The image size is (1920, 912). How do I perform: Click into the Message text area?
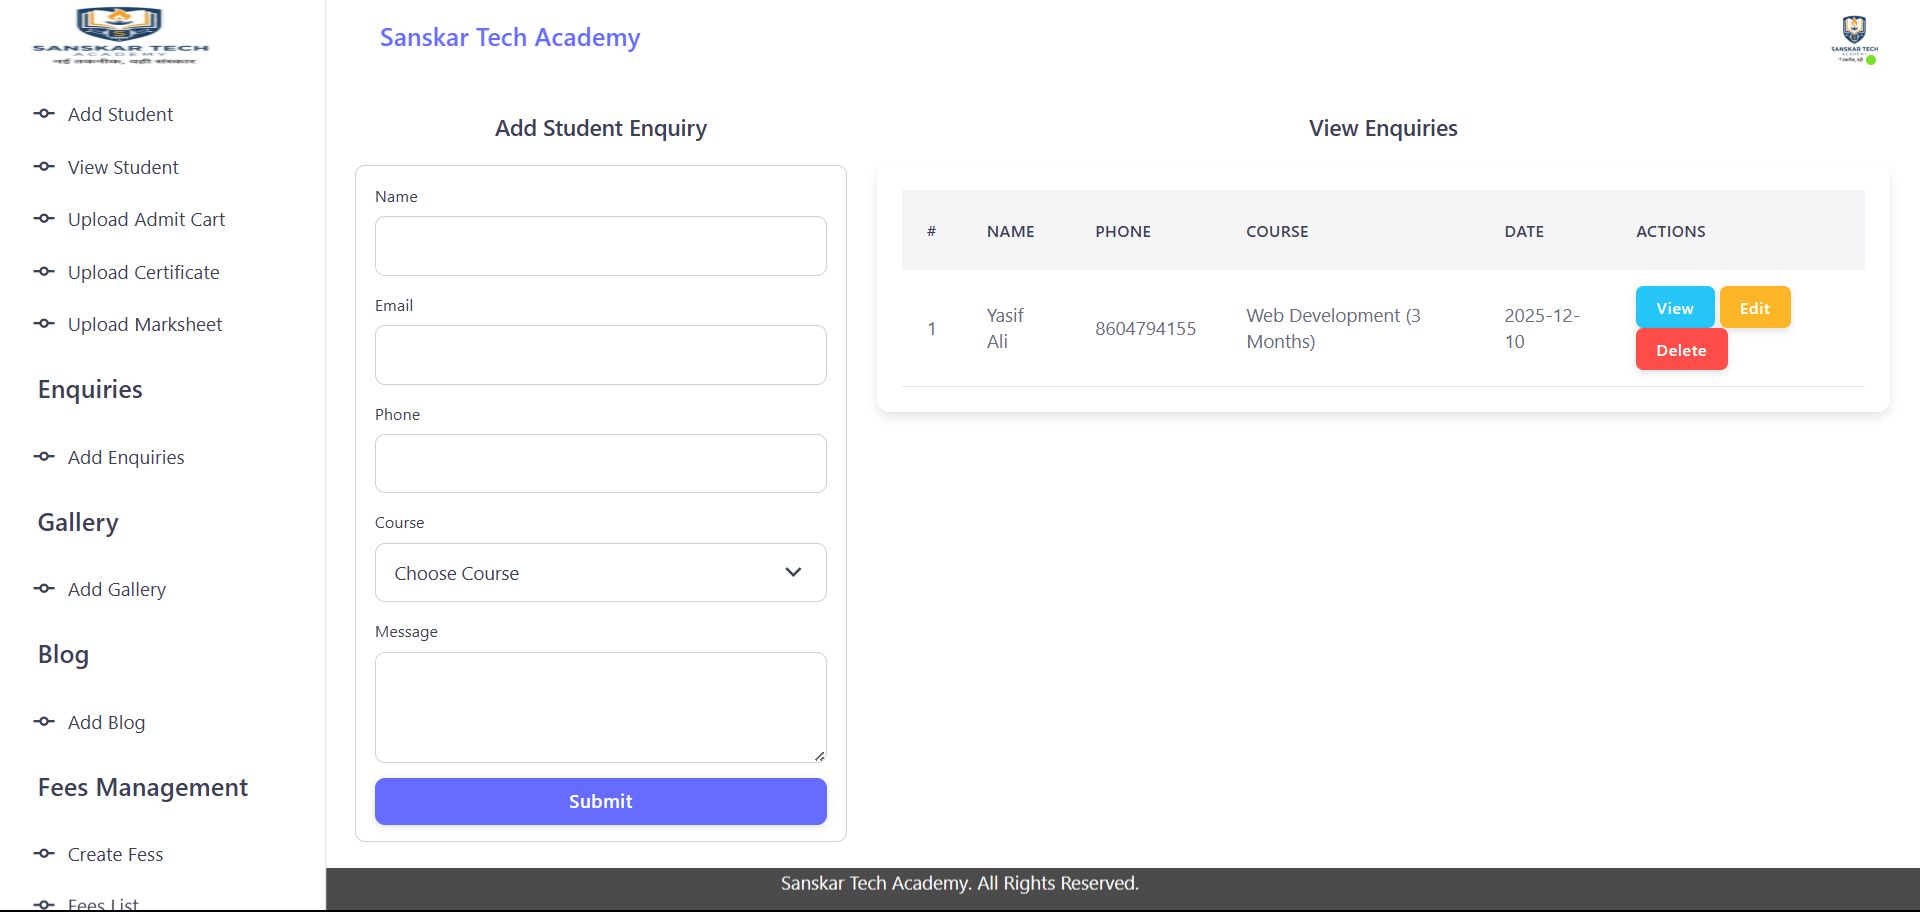pos(600,707)
